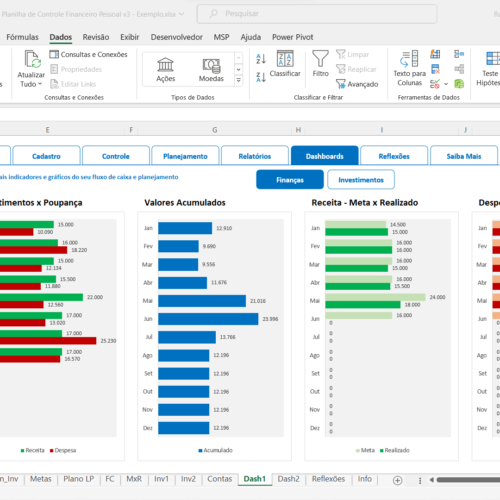Switch to the Revisão ribbon tab
Viewport: 500px width, 500px height.
coord(96,37)
